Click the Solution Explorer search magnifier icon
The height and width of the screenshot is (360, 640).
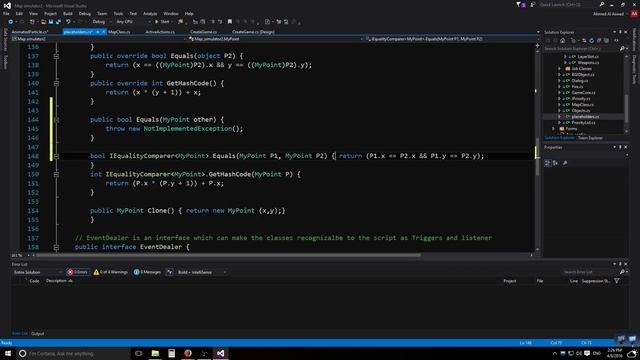tap(622, 49)
